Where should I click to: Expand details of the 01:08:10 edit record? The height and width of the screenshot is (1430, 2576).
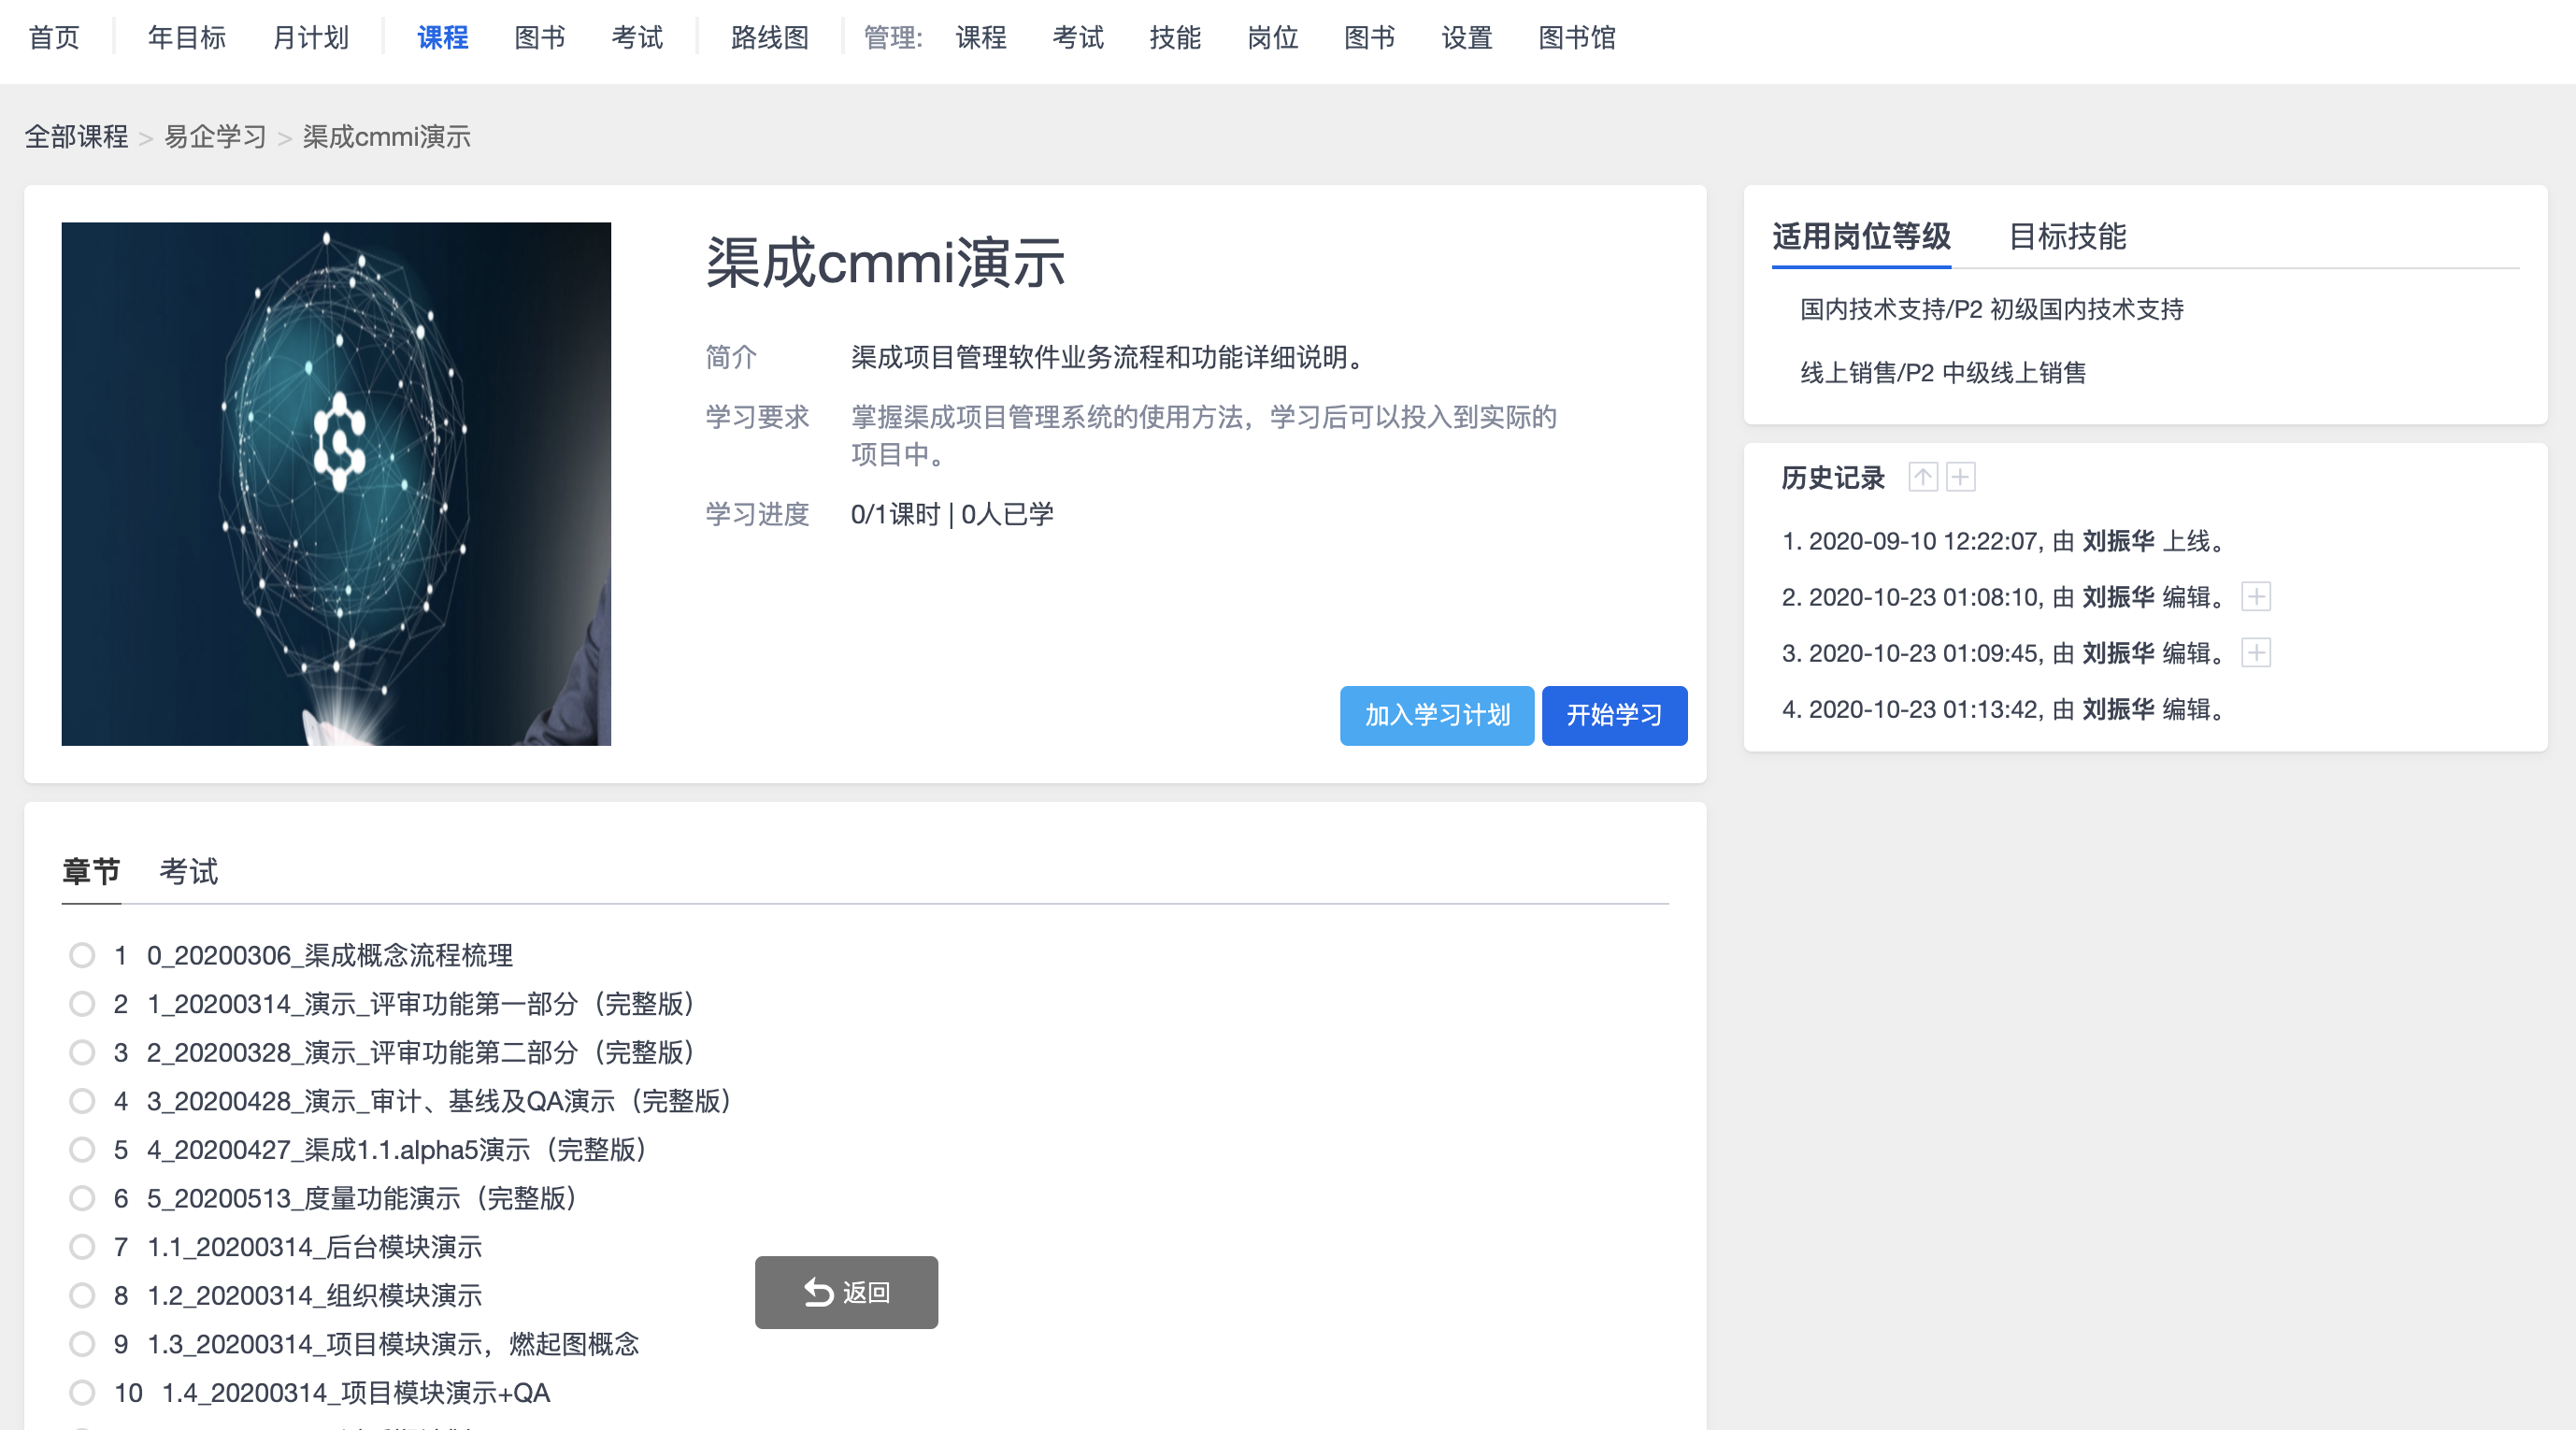tap(2256, 597)
